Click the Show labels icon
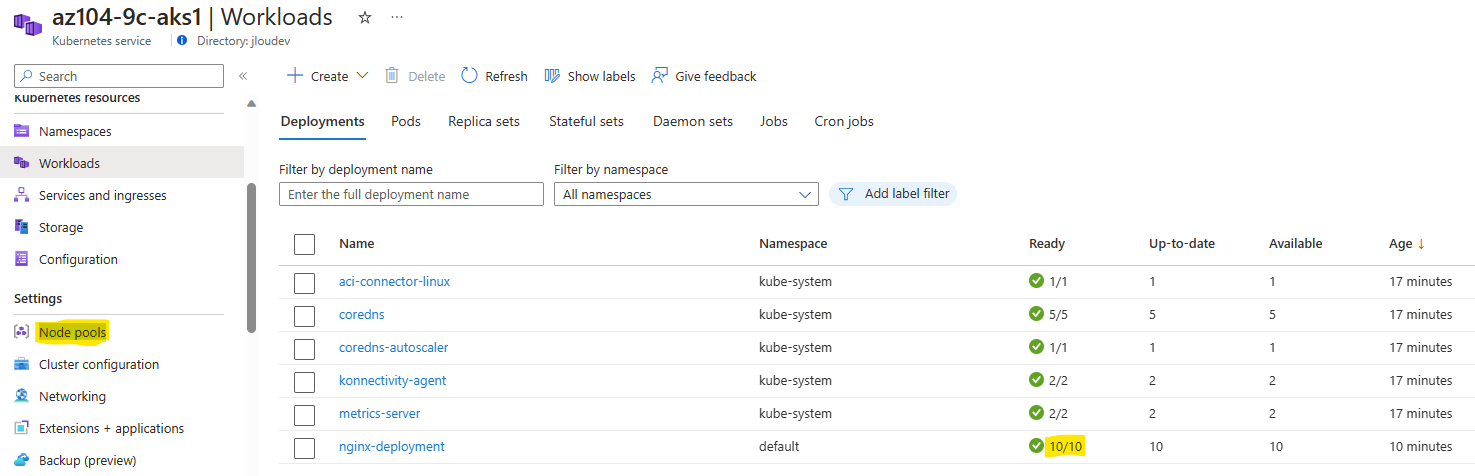 pyautogui.click(x=552, y=76)
